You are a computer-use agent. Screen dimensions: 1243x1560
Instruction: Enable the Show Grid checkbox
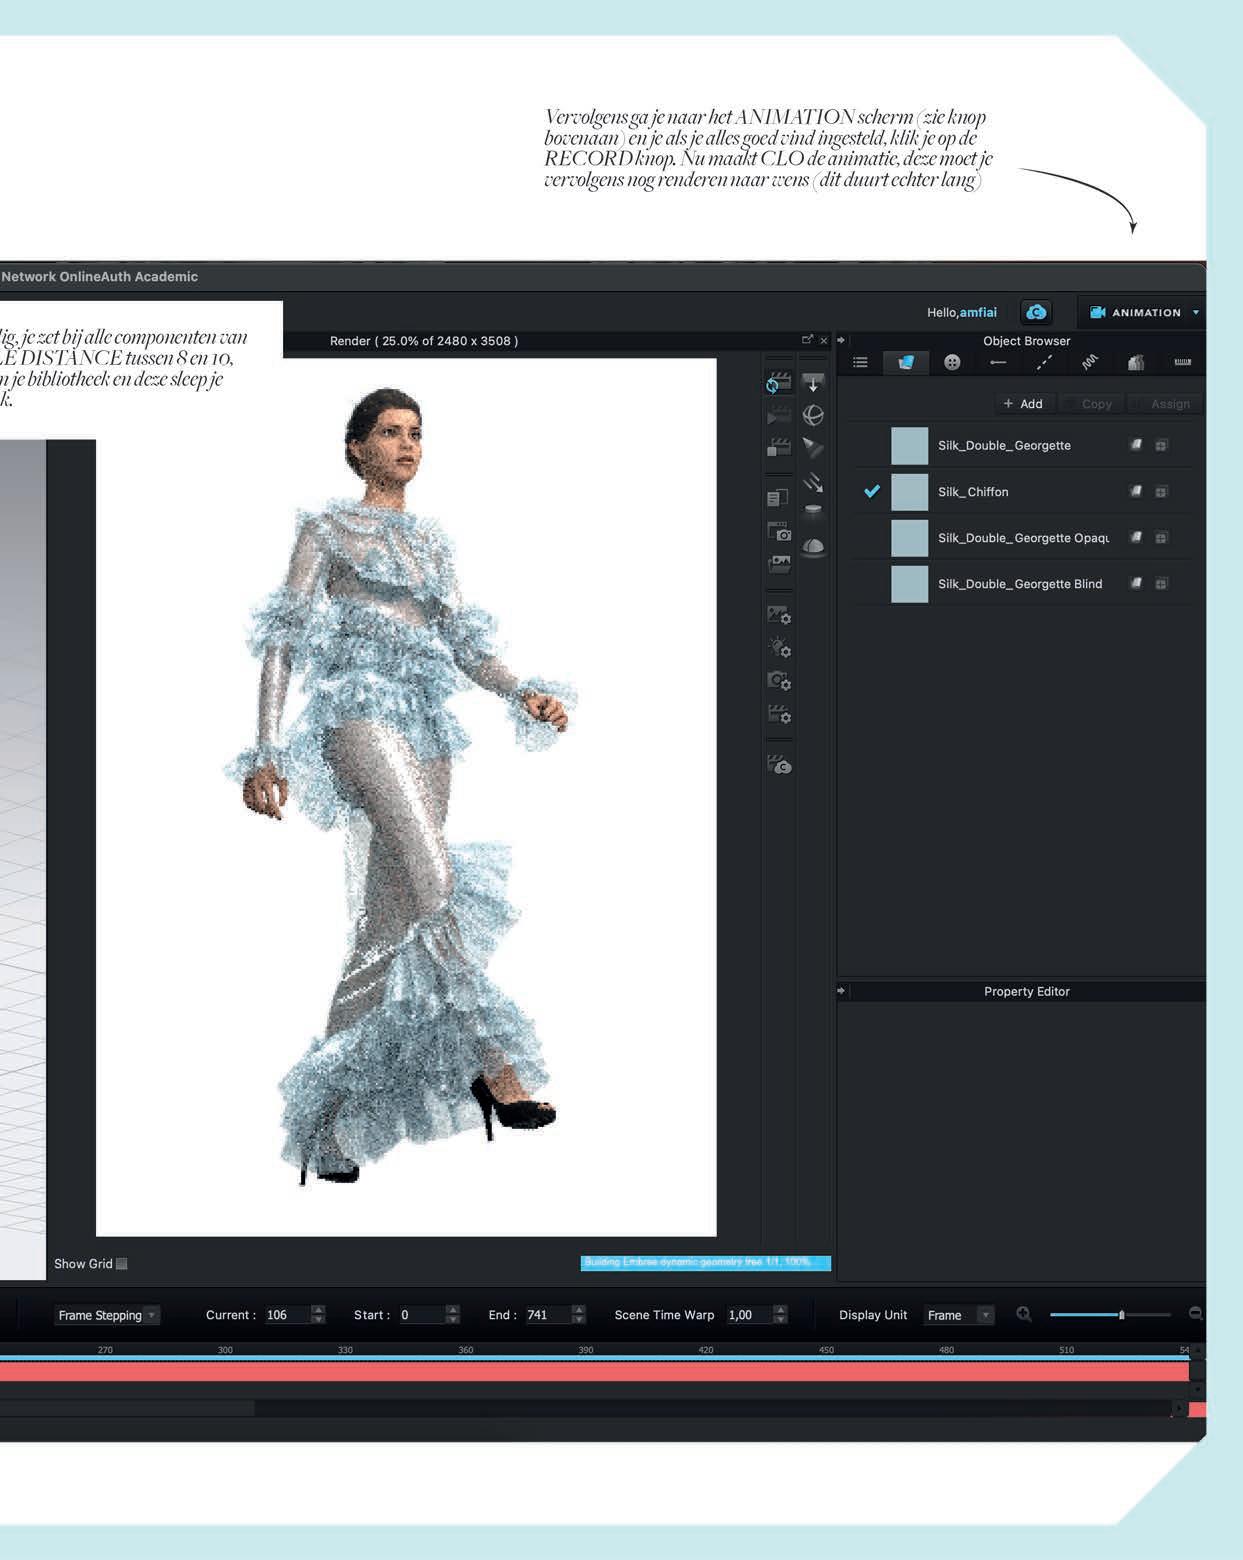(x=122, y=1264)
